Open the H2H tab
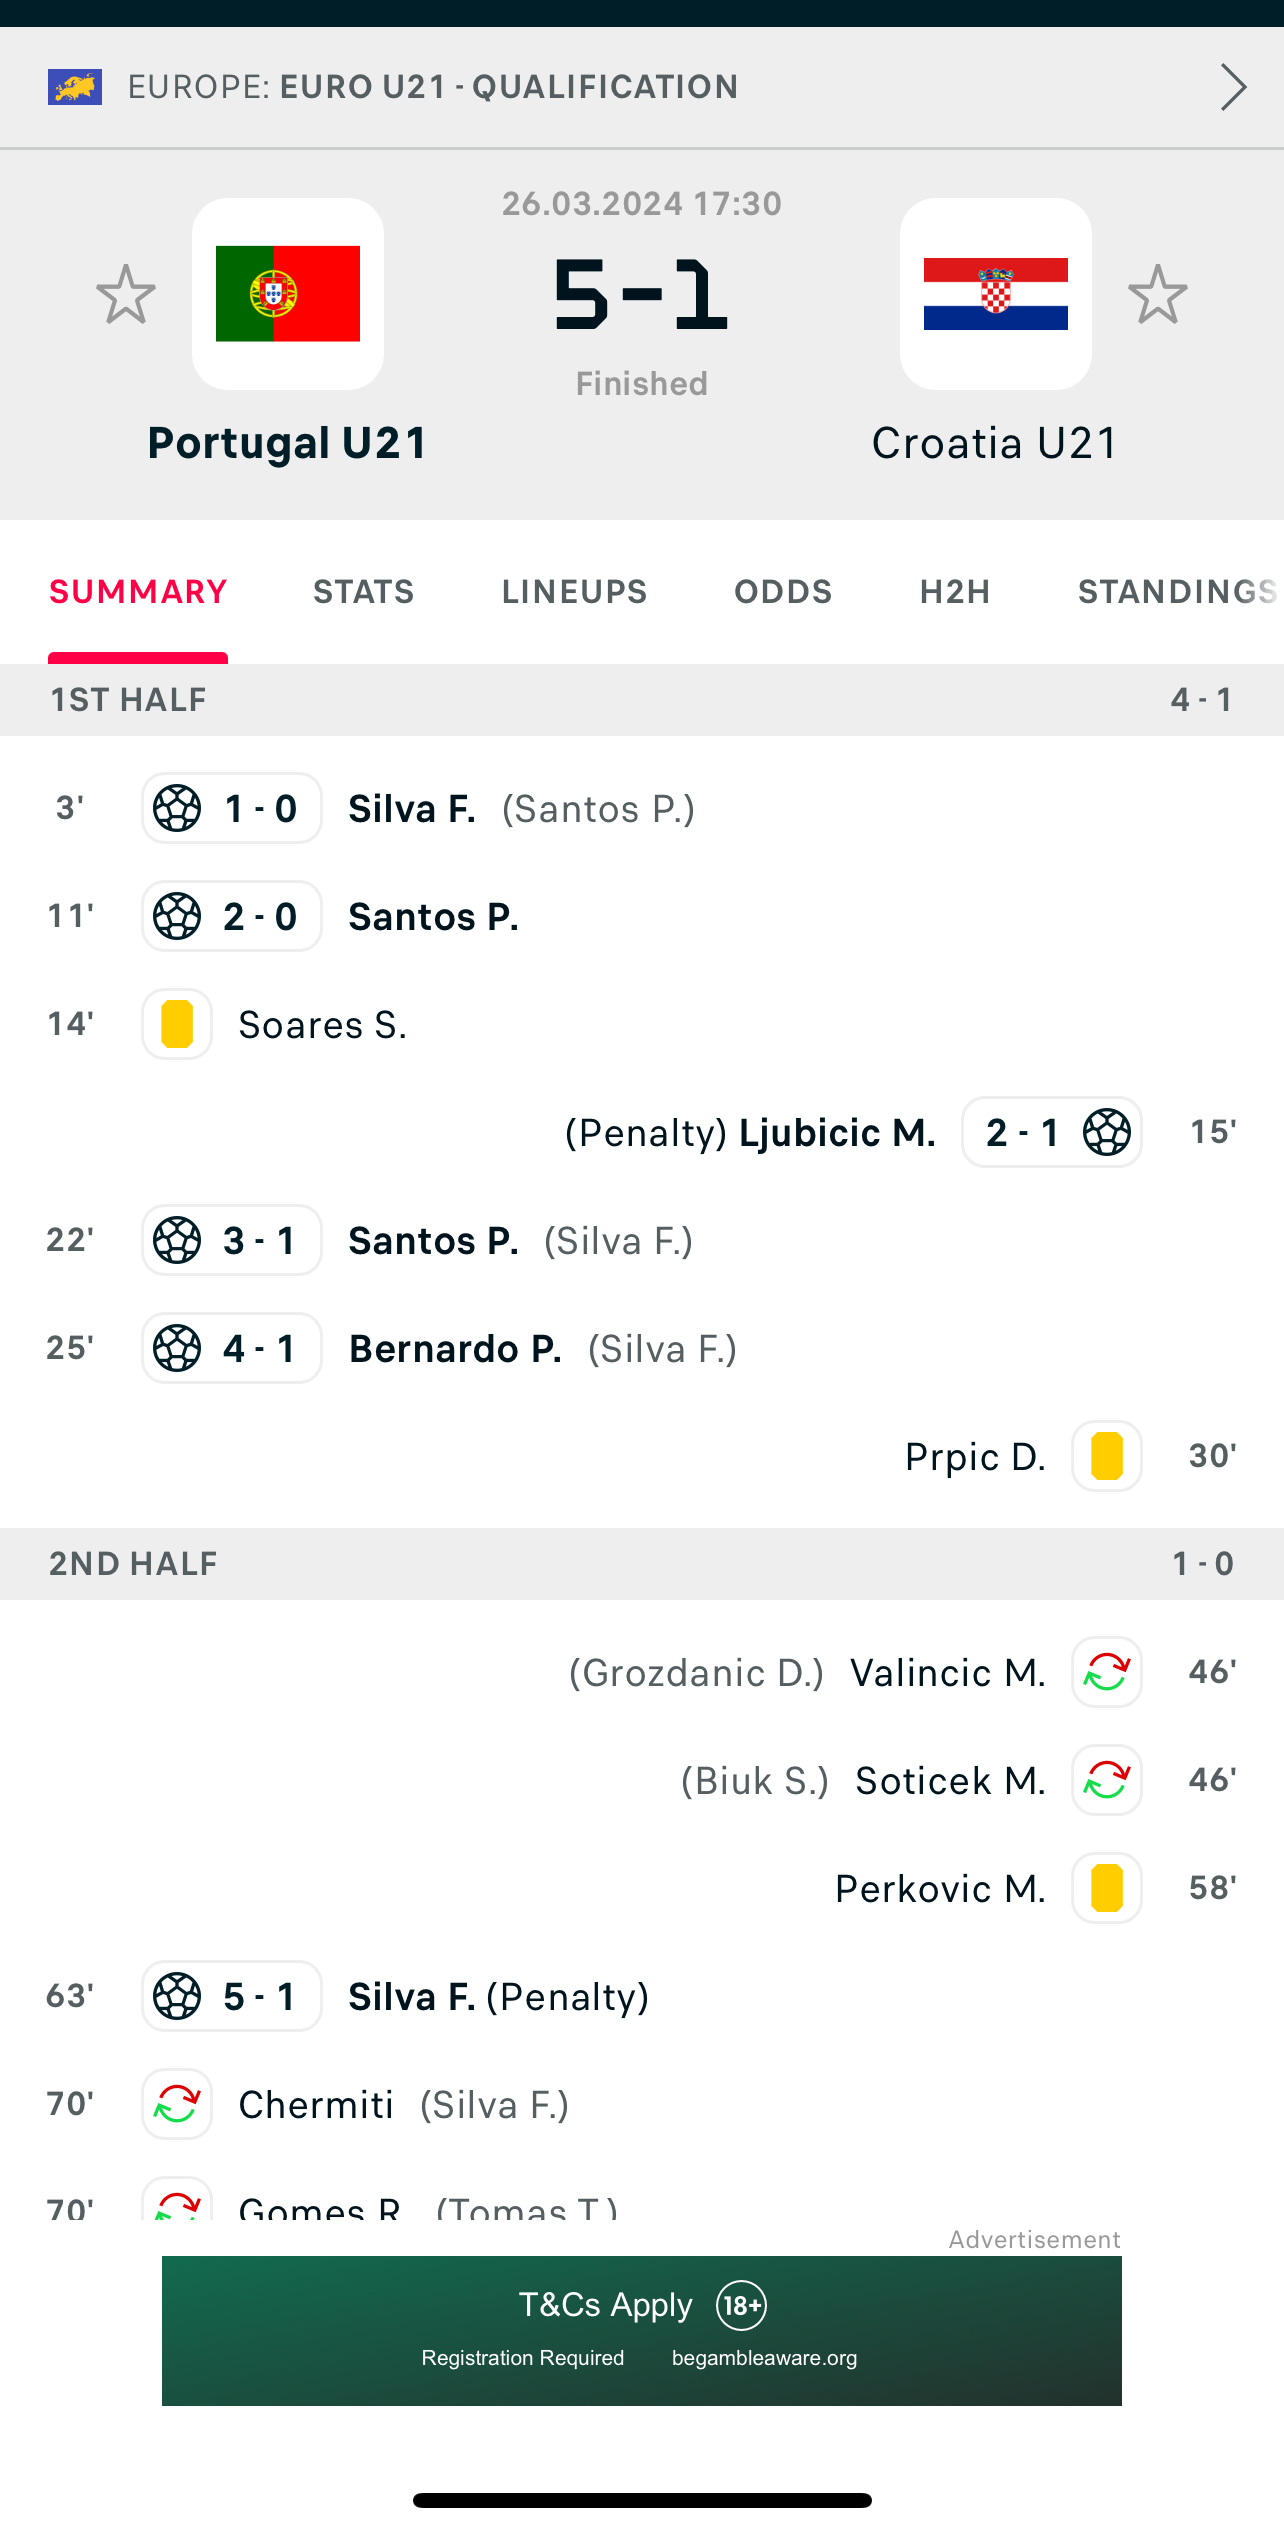1284x2532 pixels. coord(956,592)
